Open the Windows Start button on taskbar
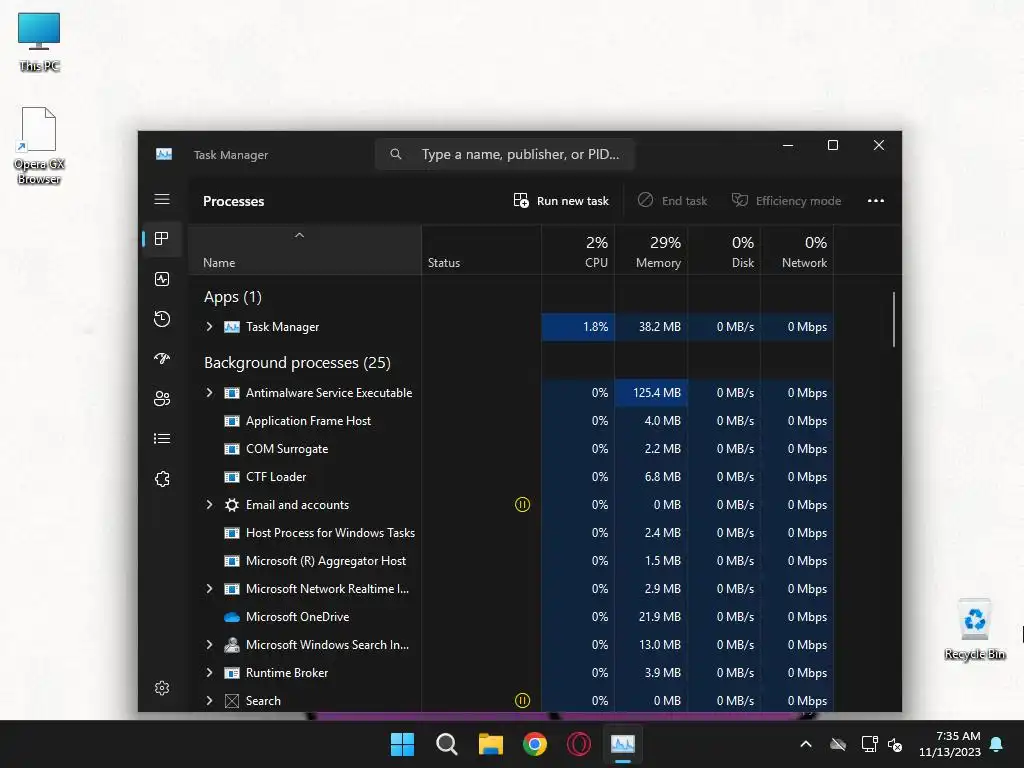Image resolution: width=1024 pixels, height=768 pixels. (x=402, y=744)
